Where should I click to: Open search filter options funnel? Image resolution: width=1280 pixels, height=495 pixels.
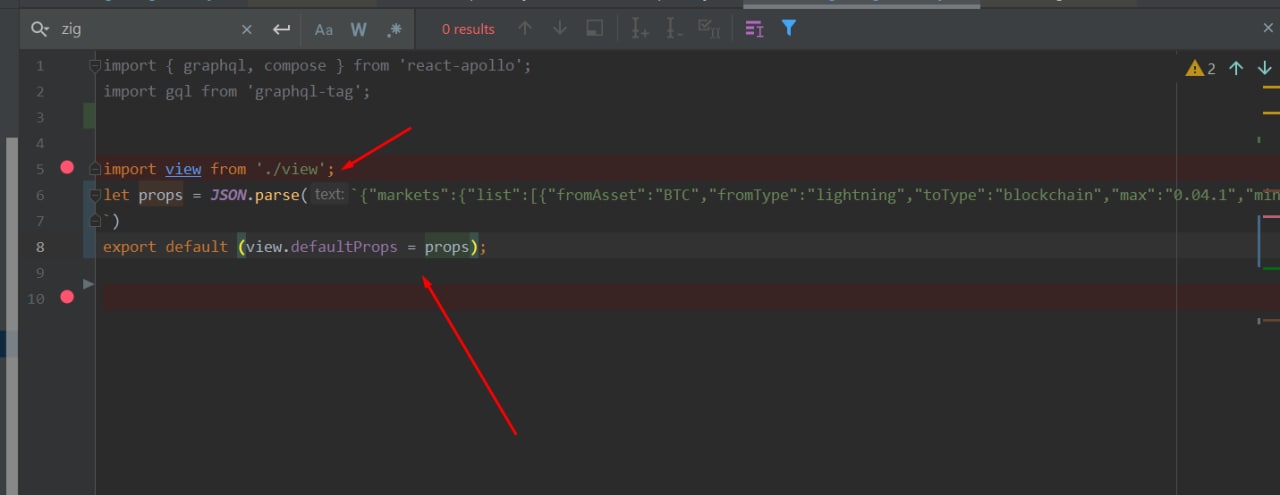coord(789,28)
